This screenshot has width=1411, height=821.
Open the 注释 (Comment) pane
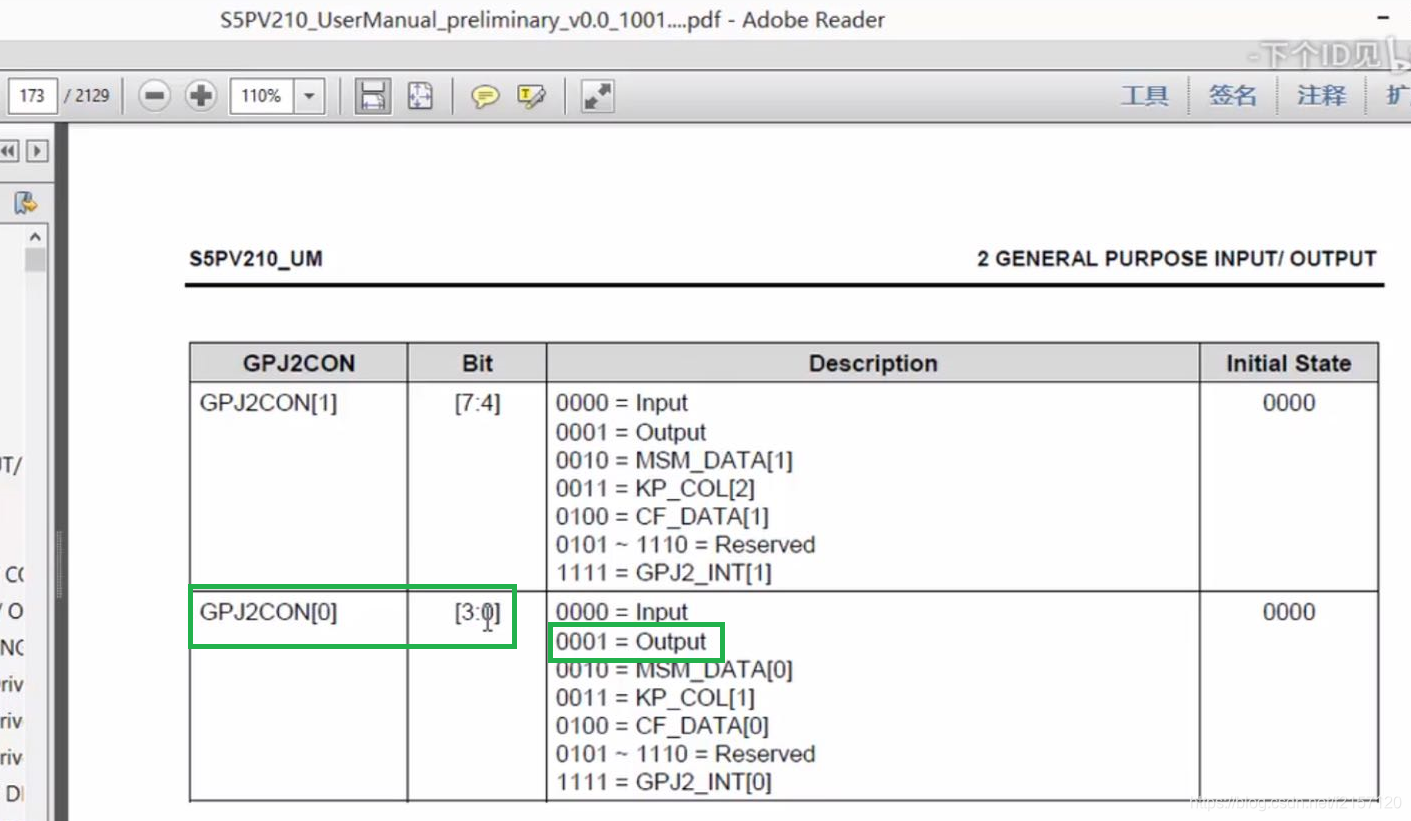click(x=1319, y=96)
